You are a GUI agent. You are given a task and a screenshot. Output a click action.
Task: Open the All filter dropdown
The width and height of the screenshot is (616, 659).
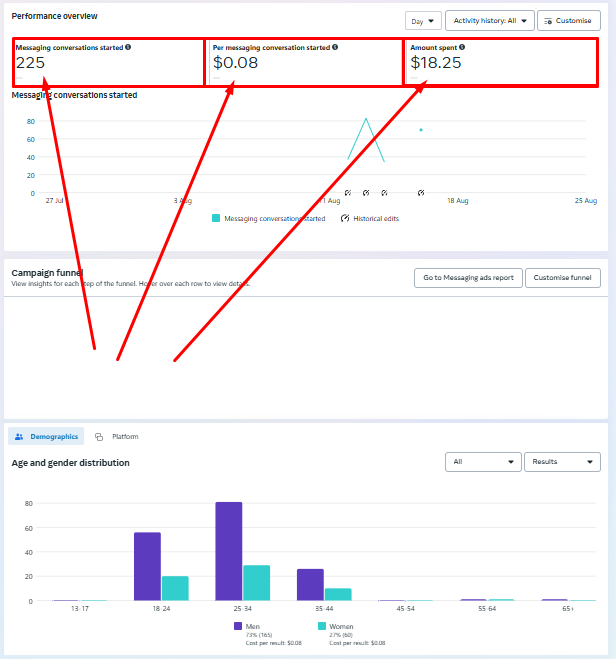click(483, 462)
